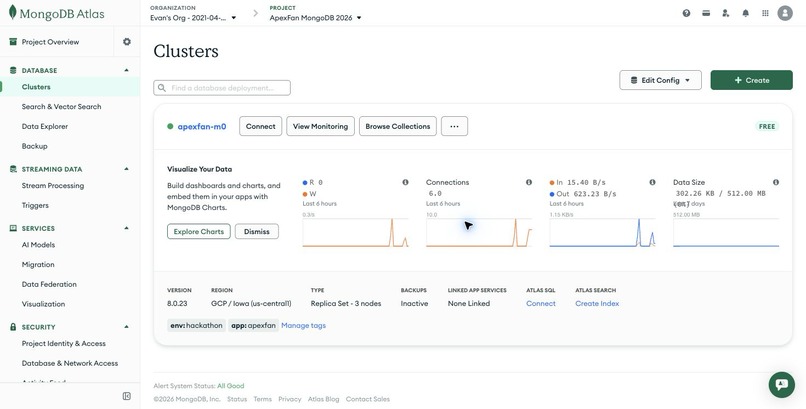Focus the Find a database deployment field
This screenshot has width=806, height=409.
[222, 88]
